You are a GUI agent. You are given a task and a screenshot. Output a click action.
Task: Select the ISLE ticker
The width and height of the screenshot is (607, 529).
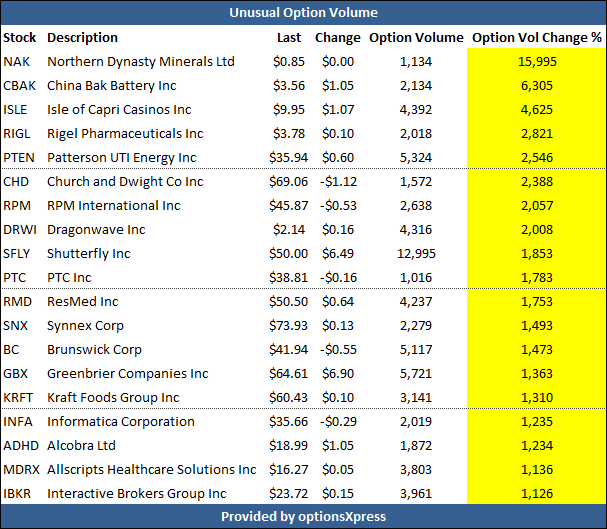(15, 110)
